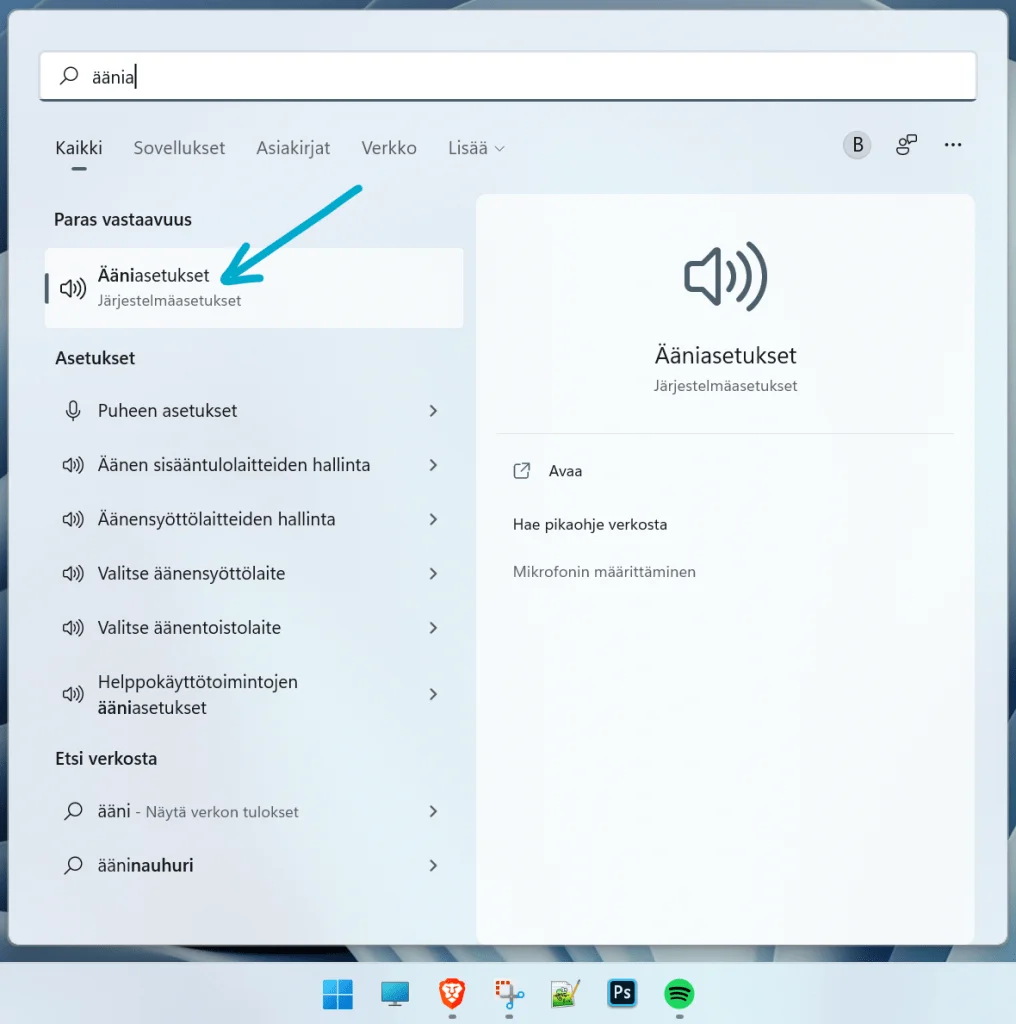Switch to Sovellukset tab
Image resolution: width=1016 pixels, height=1024 pixels.
coord(179,148)
